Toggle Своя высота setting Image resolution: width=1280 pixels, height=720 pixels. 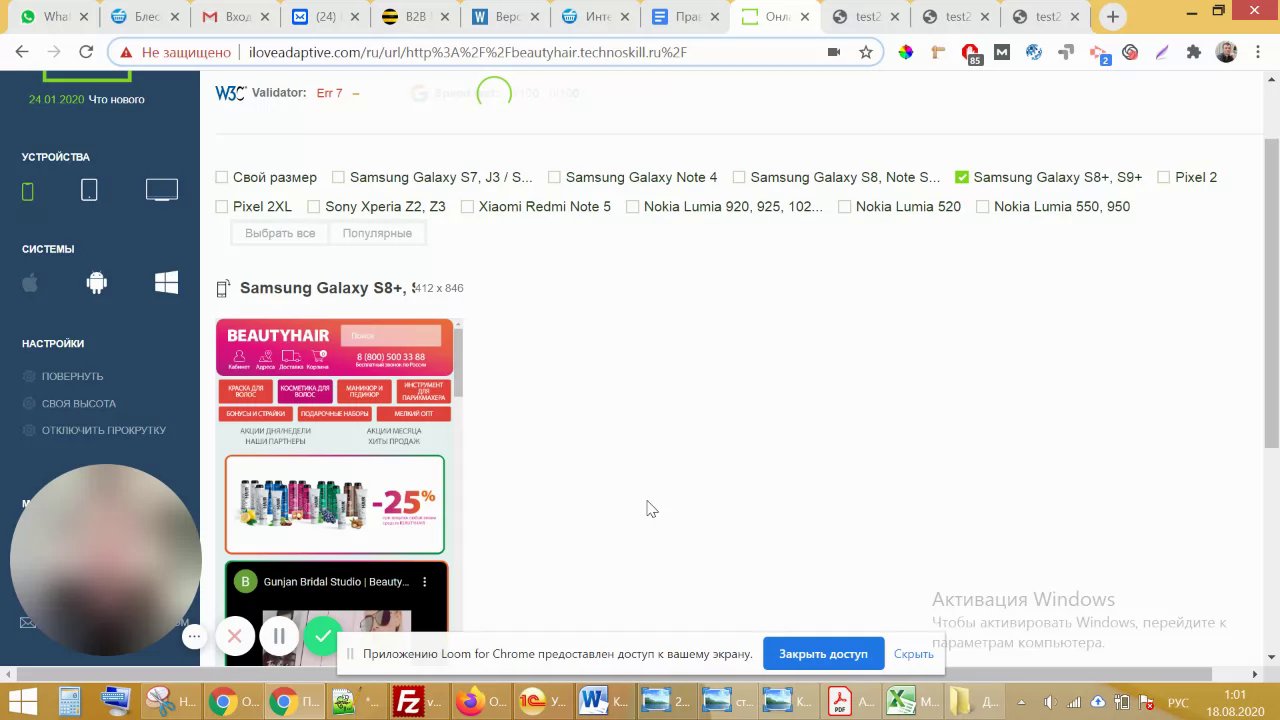click(x=70, y=403)
